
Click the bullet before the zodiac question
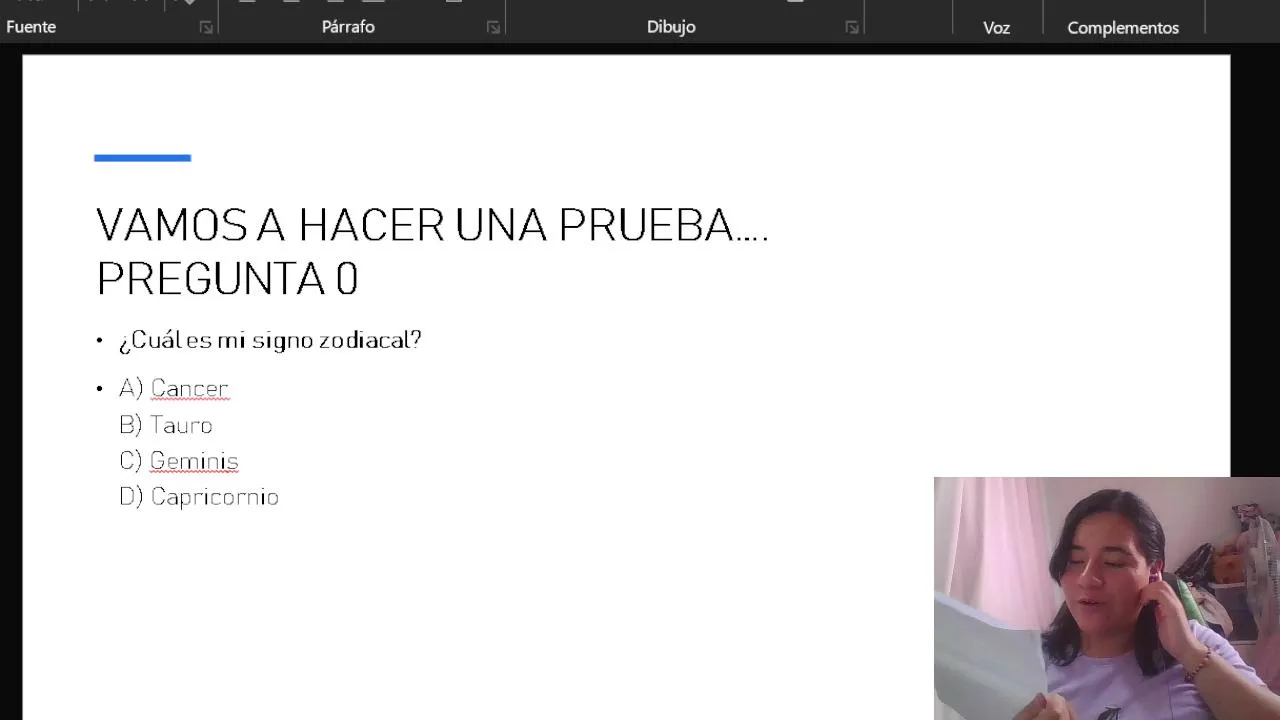[100, 341]
